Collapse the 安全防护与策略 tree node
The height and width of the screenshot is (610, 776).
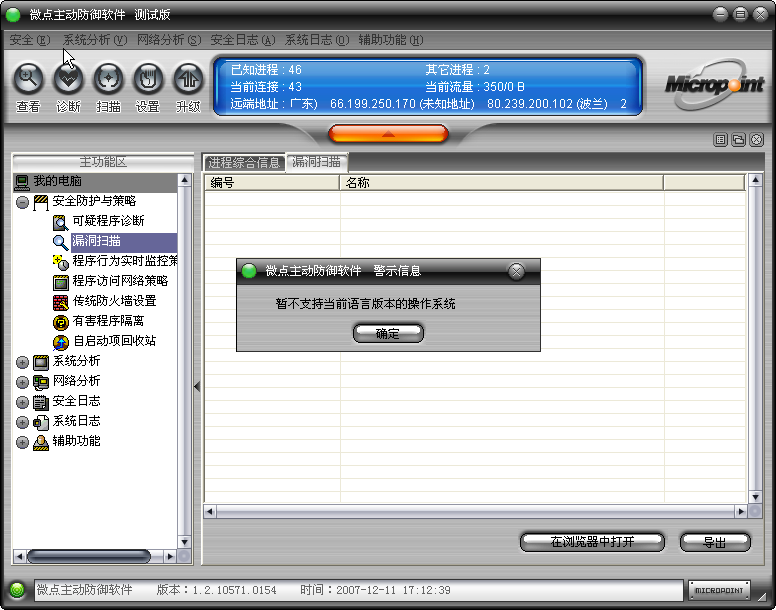(22, 202)
